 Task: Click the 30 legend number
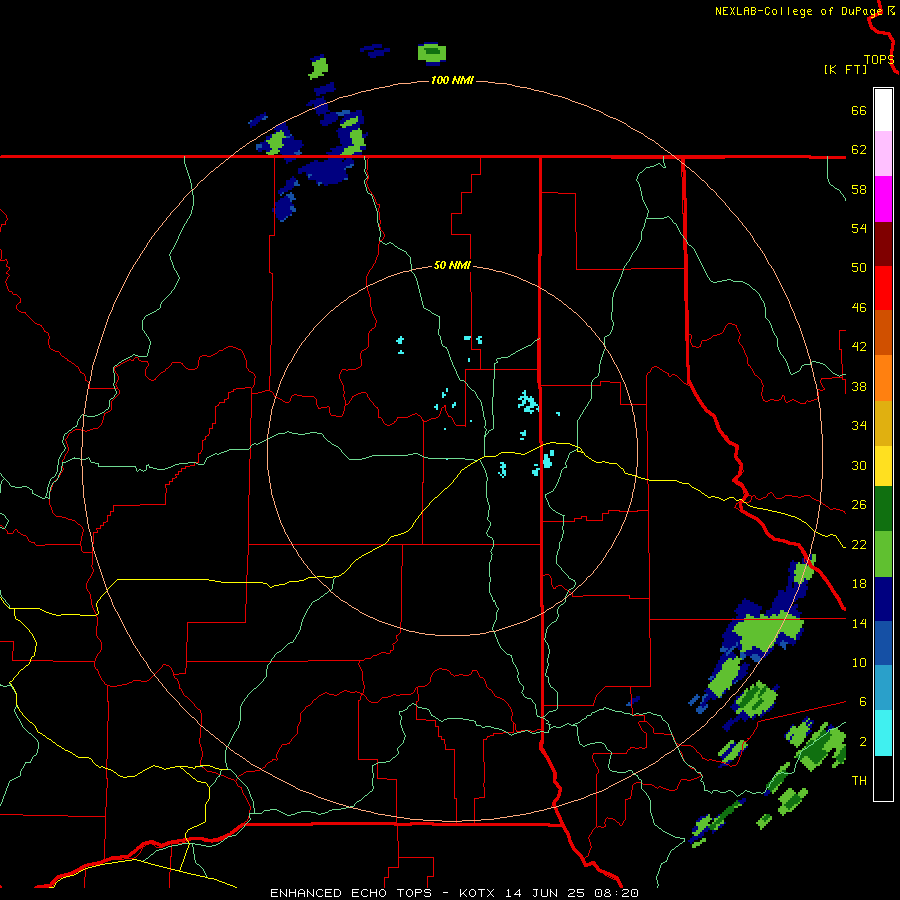click(859, 465)
